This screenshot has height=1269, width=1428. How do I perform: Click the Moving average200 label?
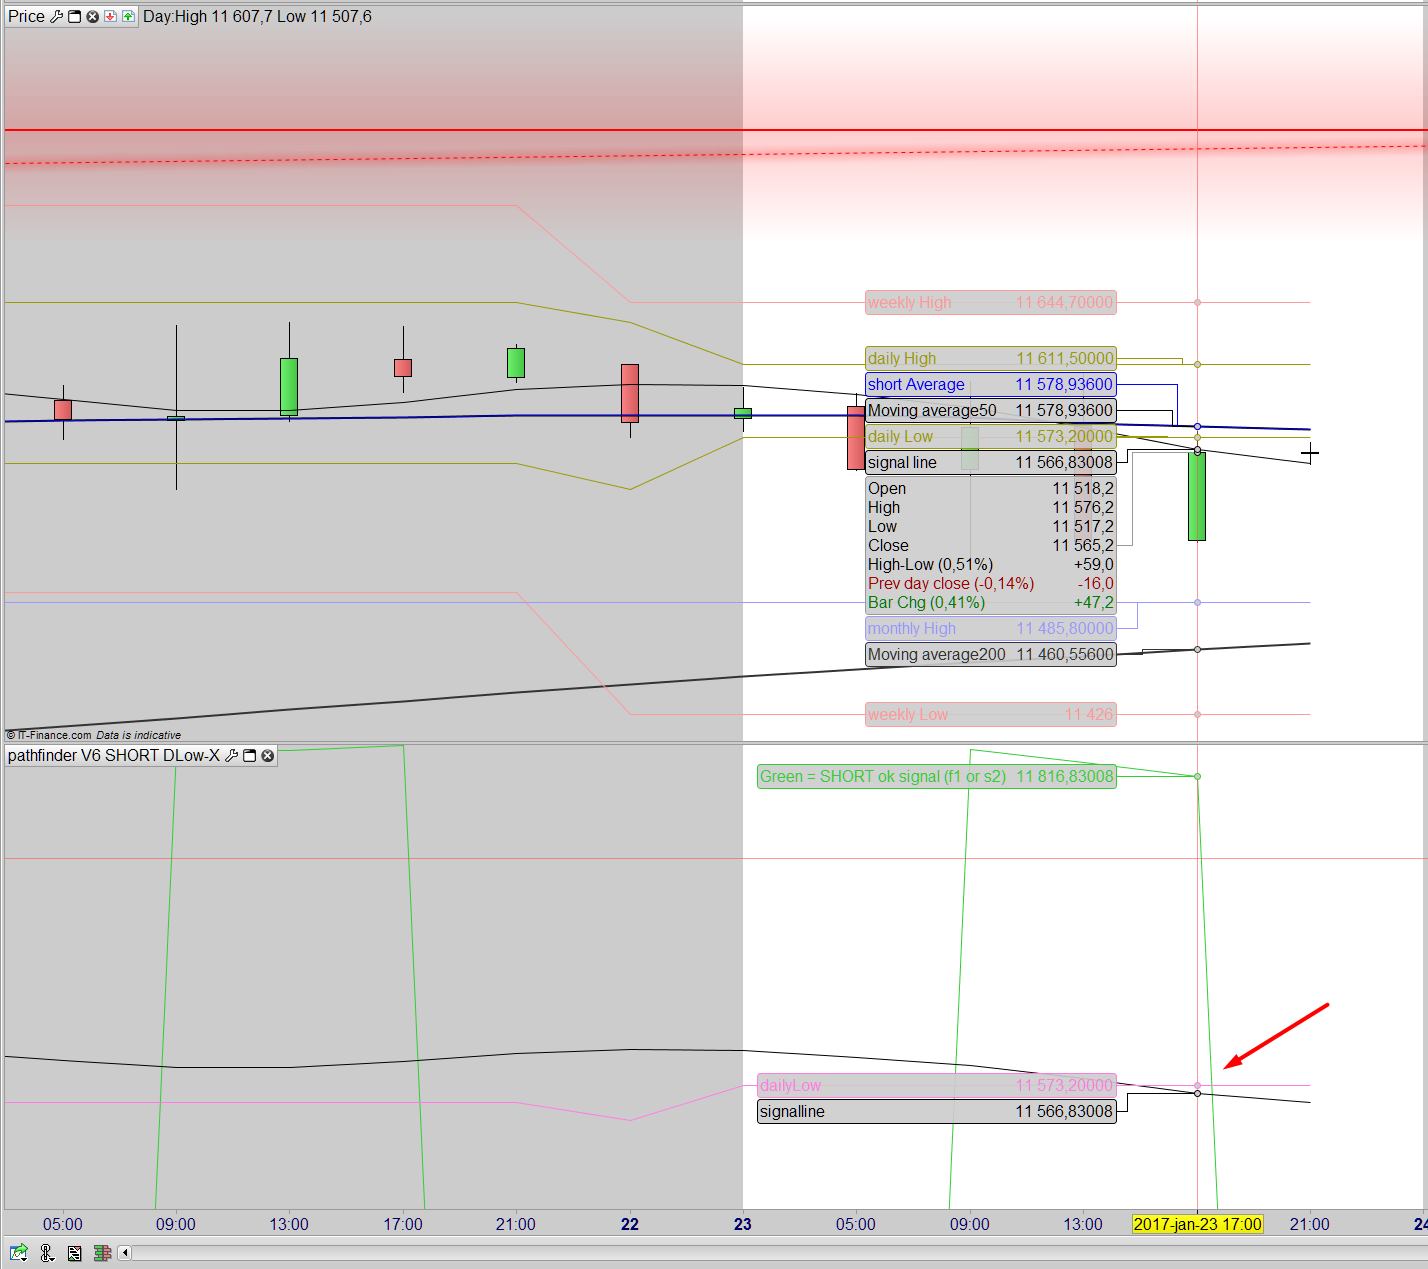tap(990, 654)
